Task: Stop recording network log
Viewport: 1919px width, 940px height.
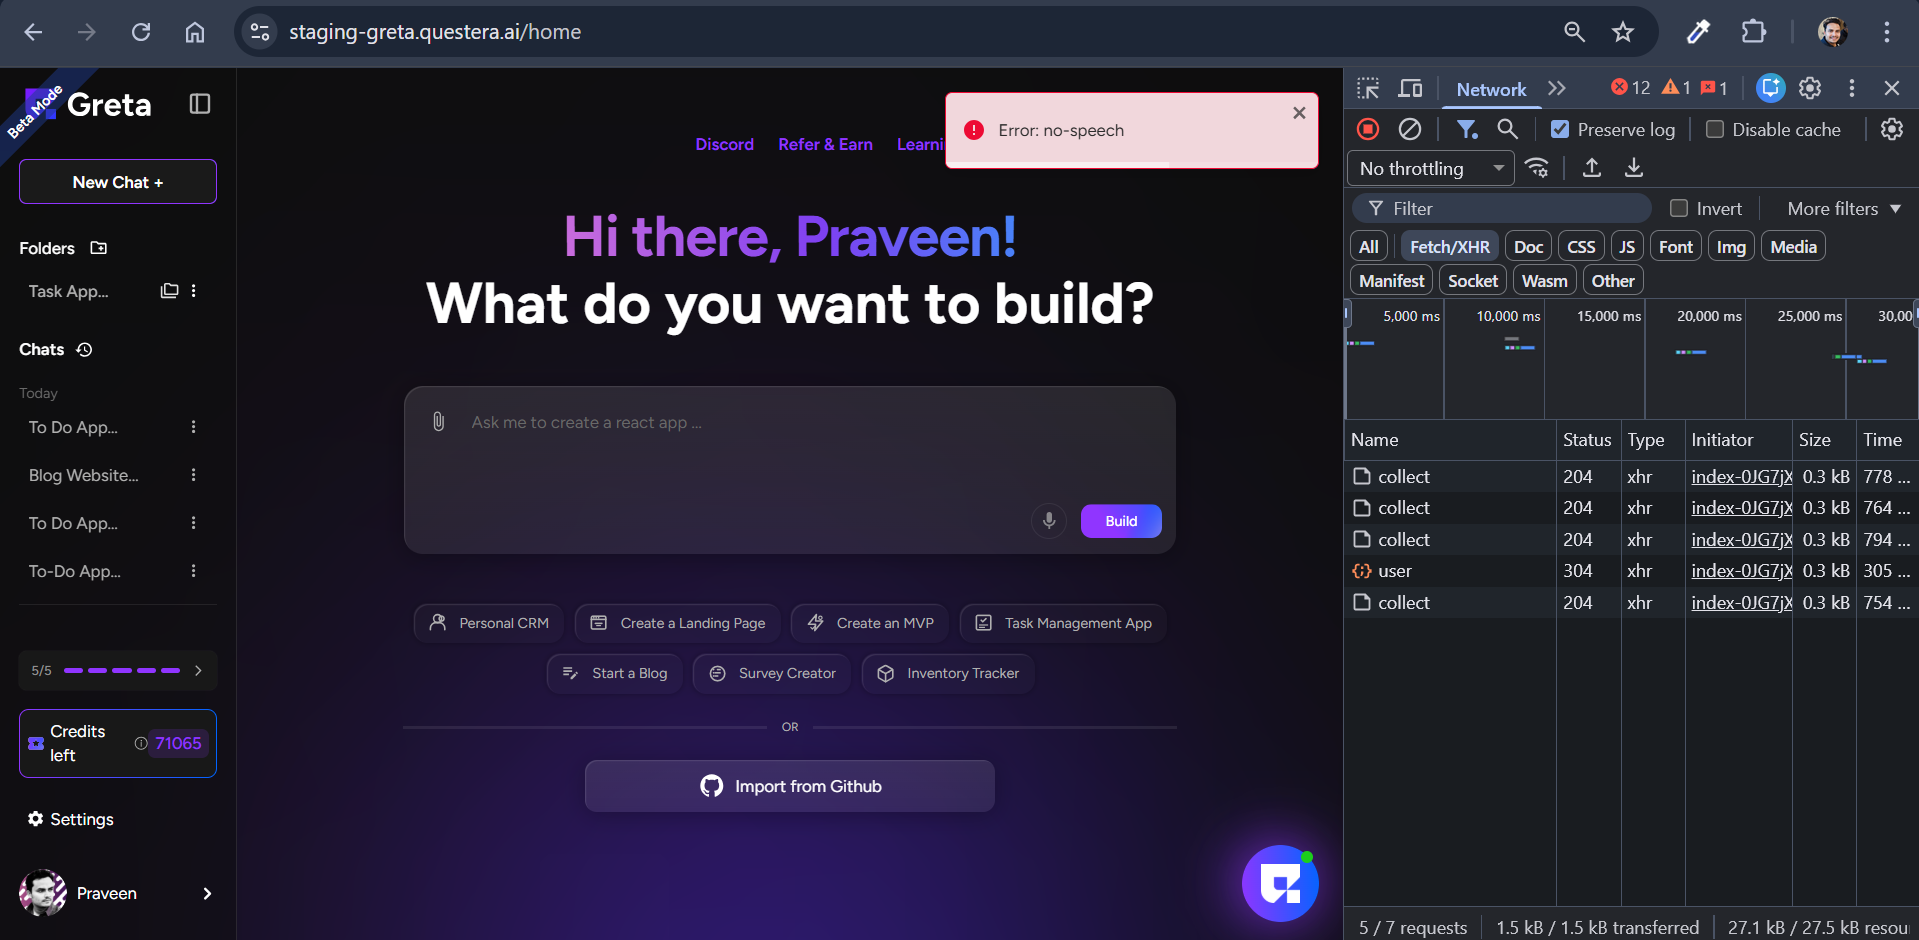Action: pos(1368,129)
